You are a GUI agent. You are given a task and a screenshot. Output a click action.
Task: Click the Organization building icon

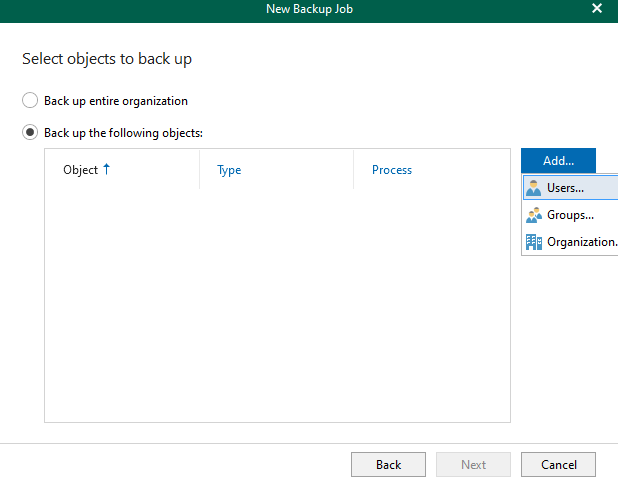[534, 242]
